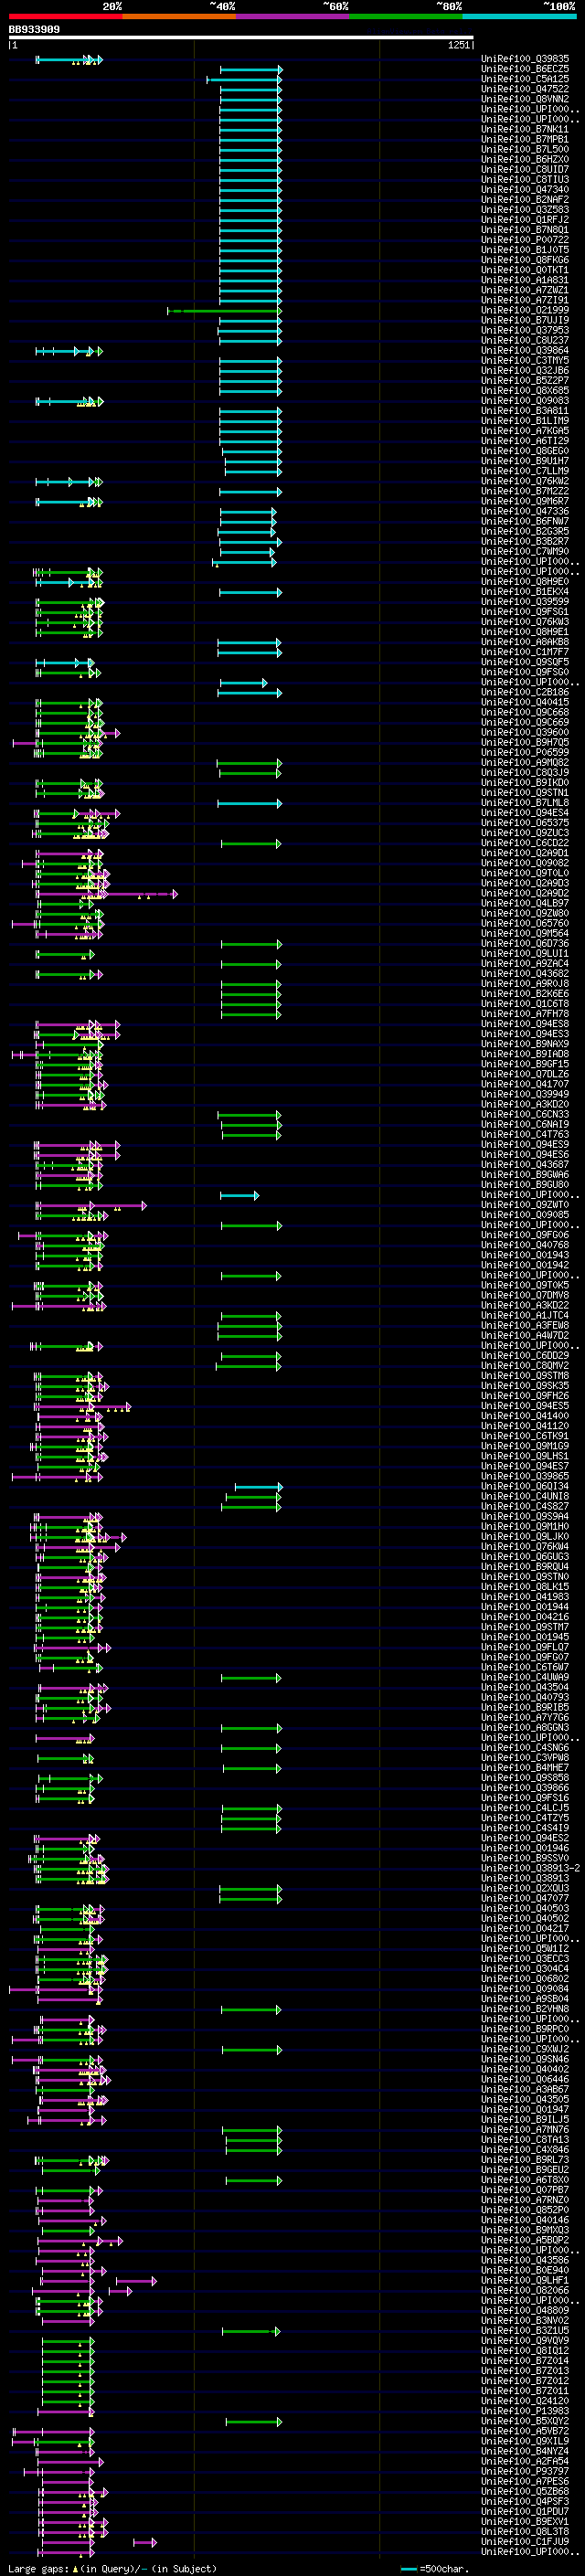Click the UniRef100_C1FJU9 label
585x2576 pixels.
pyautogui.click(x=525, y=2541)
